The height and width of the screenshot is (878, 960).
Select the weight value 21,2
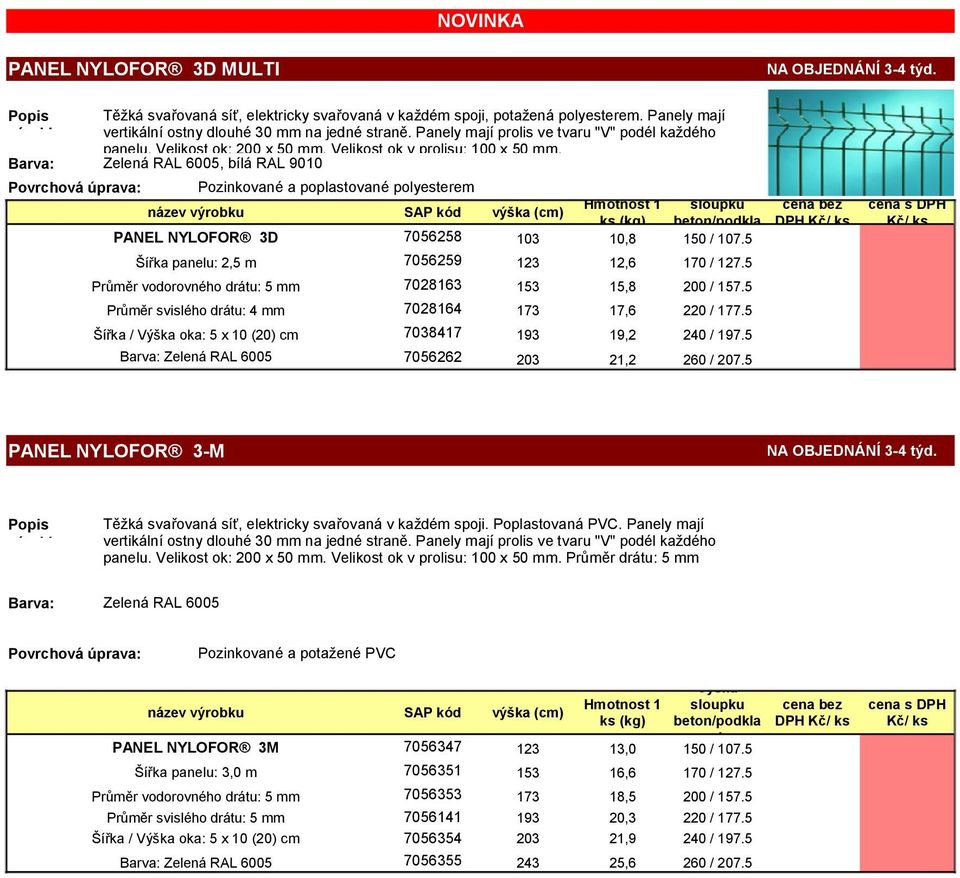pos(623,359)
